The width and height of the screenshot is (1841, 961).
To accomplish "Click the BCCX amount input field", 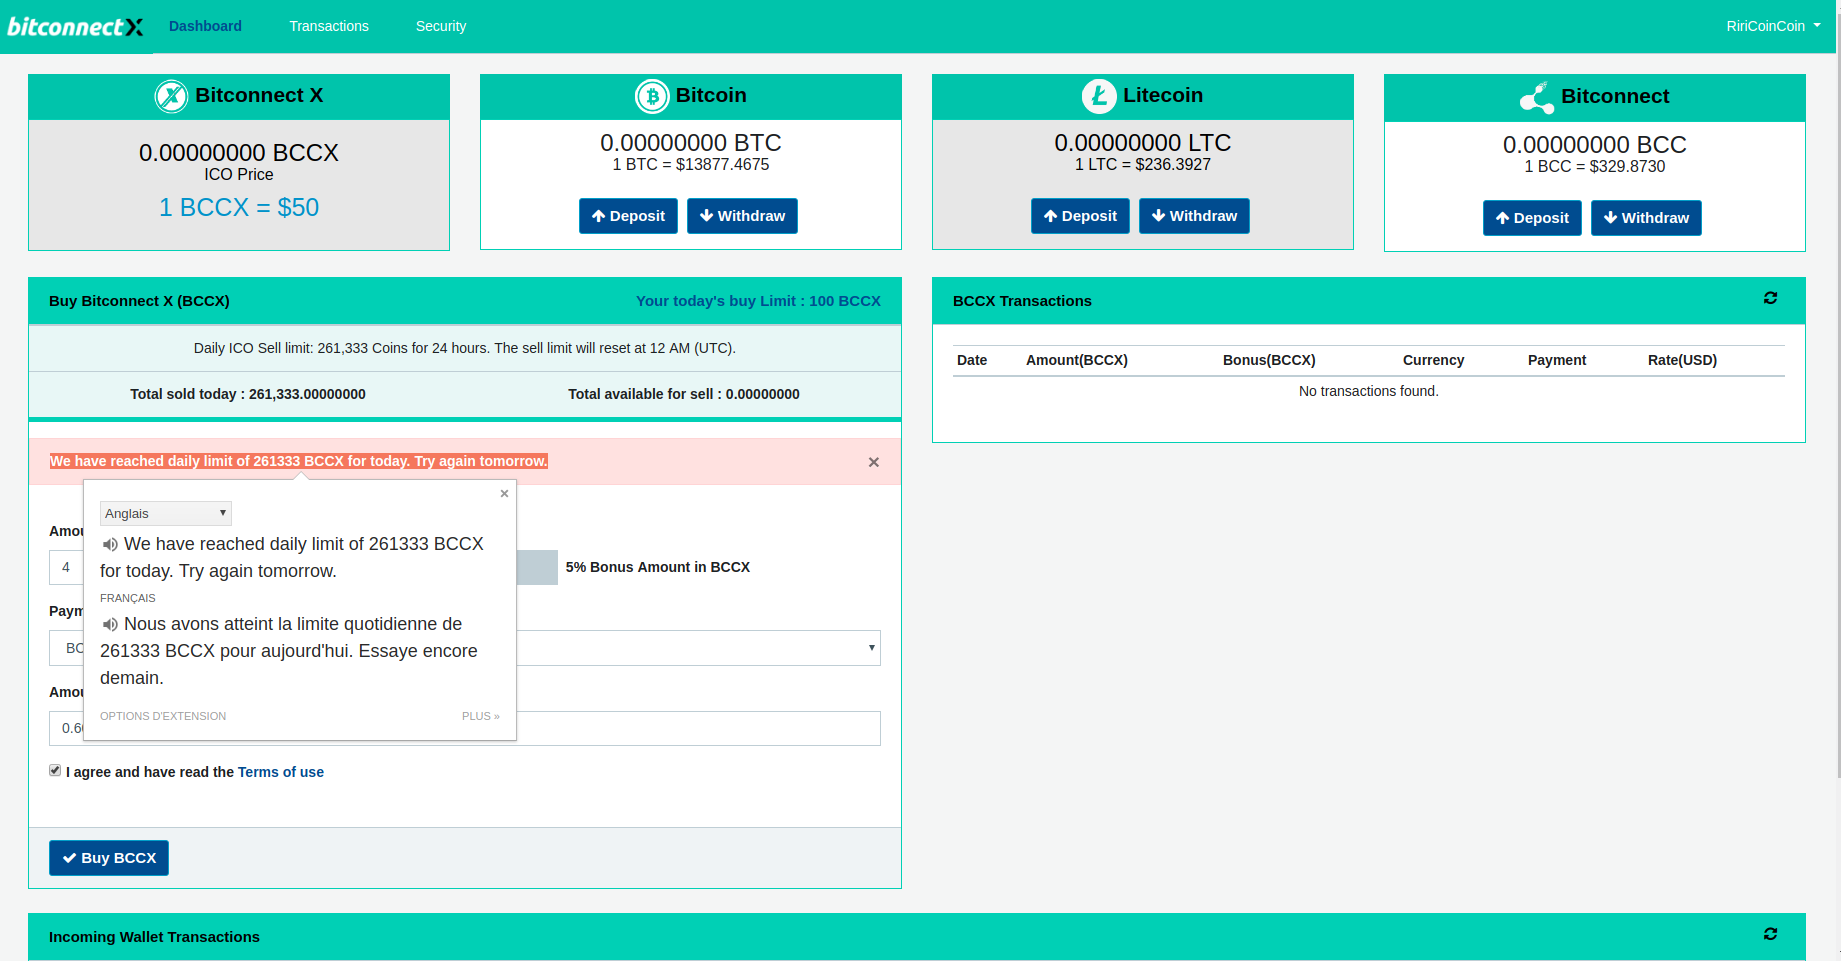I will (x=66, y=567).
